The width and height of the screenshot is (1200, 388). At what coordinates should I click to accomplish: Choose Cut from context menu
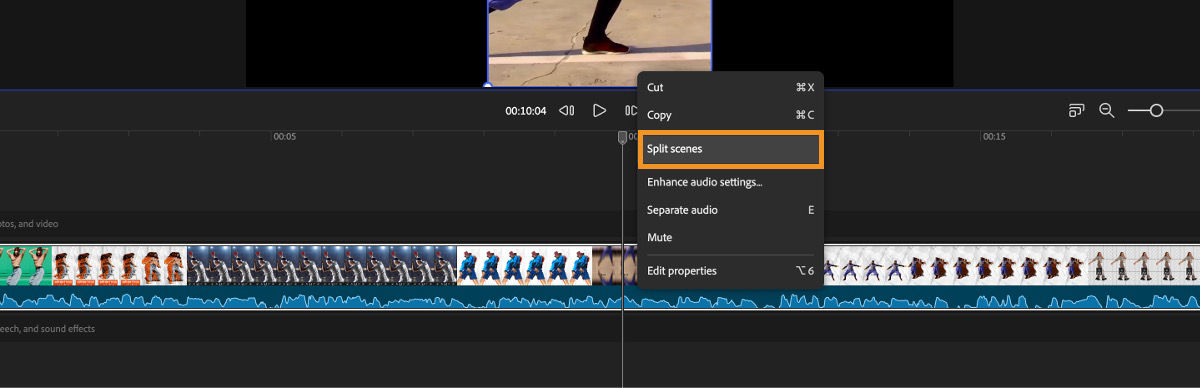[730, 87]
